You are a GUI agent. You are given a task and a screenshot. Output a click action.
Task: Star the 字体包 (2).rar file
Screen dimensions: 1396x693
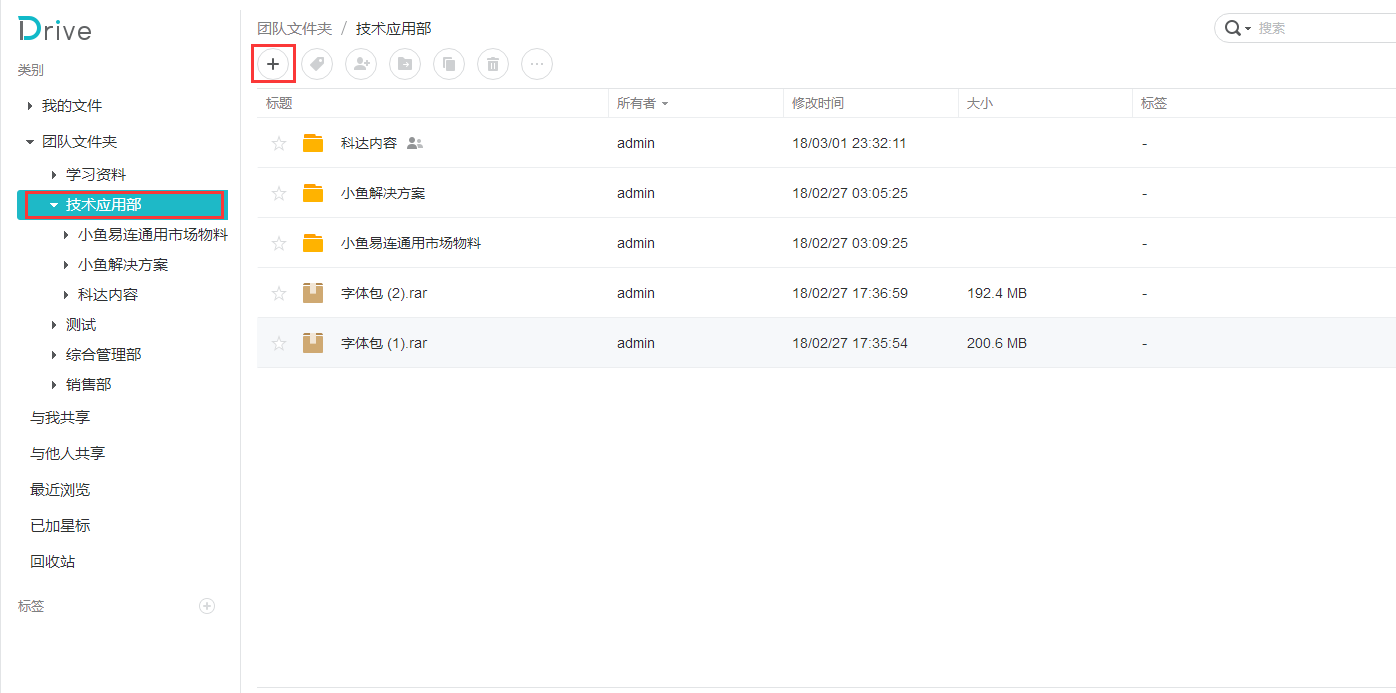(x=279, y=293)
